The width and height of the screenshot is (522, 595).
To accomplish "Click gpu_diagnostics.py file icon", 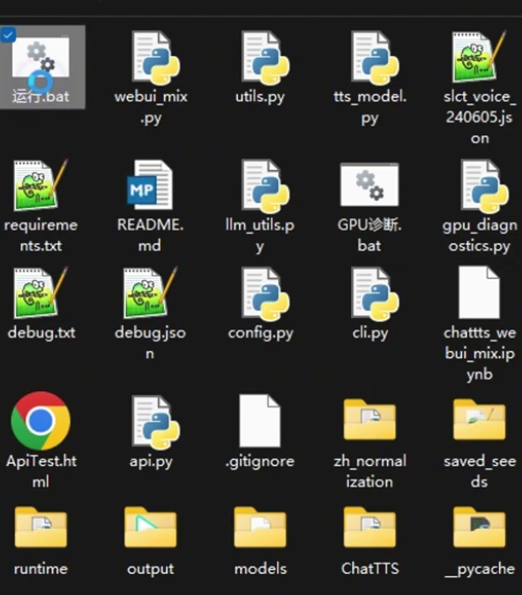I will point(484,186).
